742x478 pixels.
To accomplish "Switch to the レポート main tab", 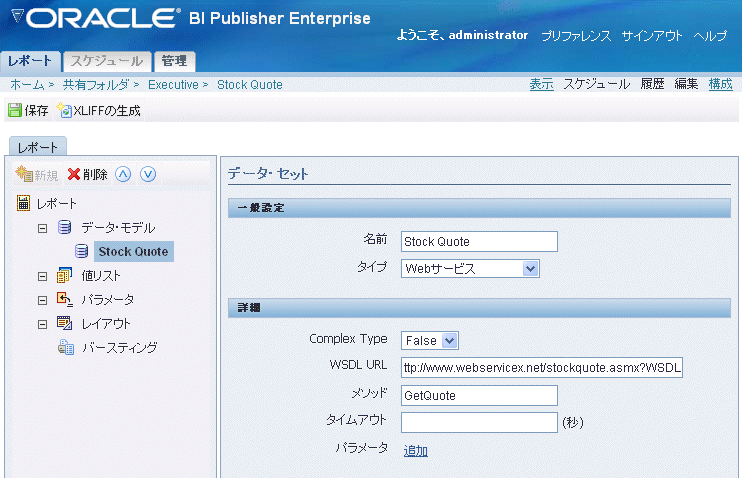I will (x=30, y=62).
